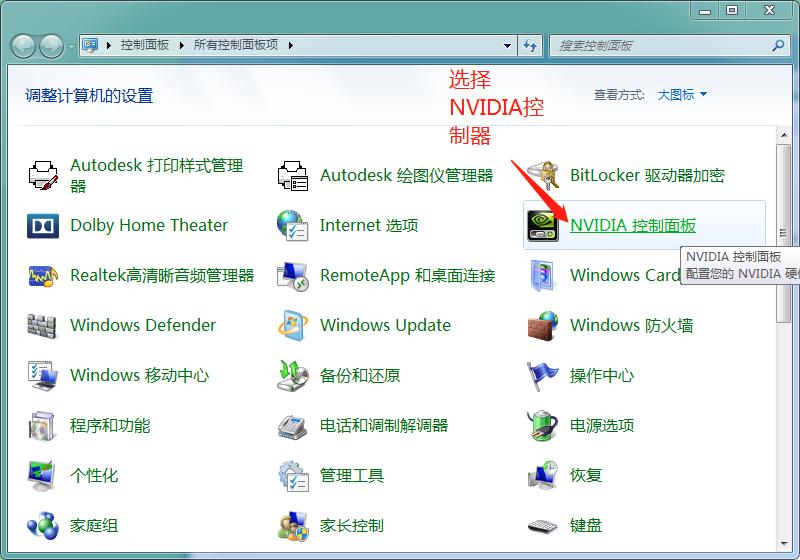This screenshot has height=560, width=800.
Task: Open the BitLocker 驱动器加密 padlock icon
Action: click(543, 175)
